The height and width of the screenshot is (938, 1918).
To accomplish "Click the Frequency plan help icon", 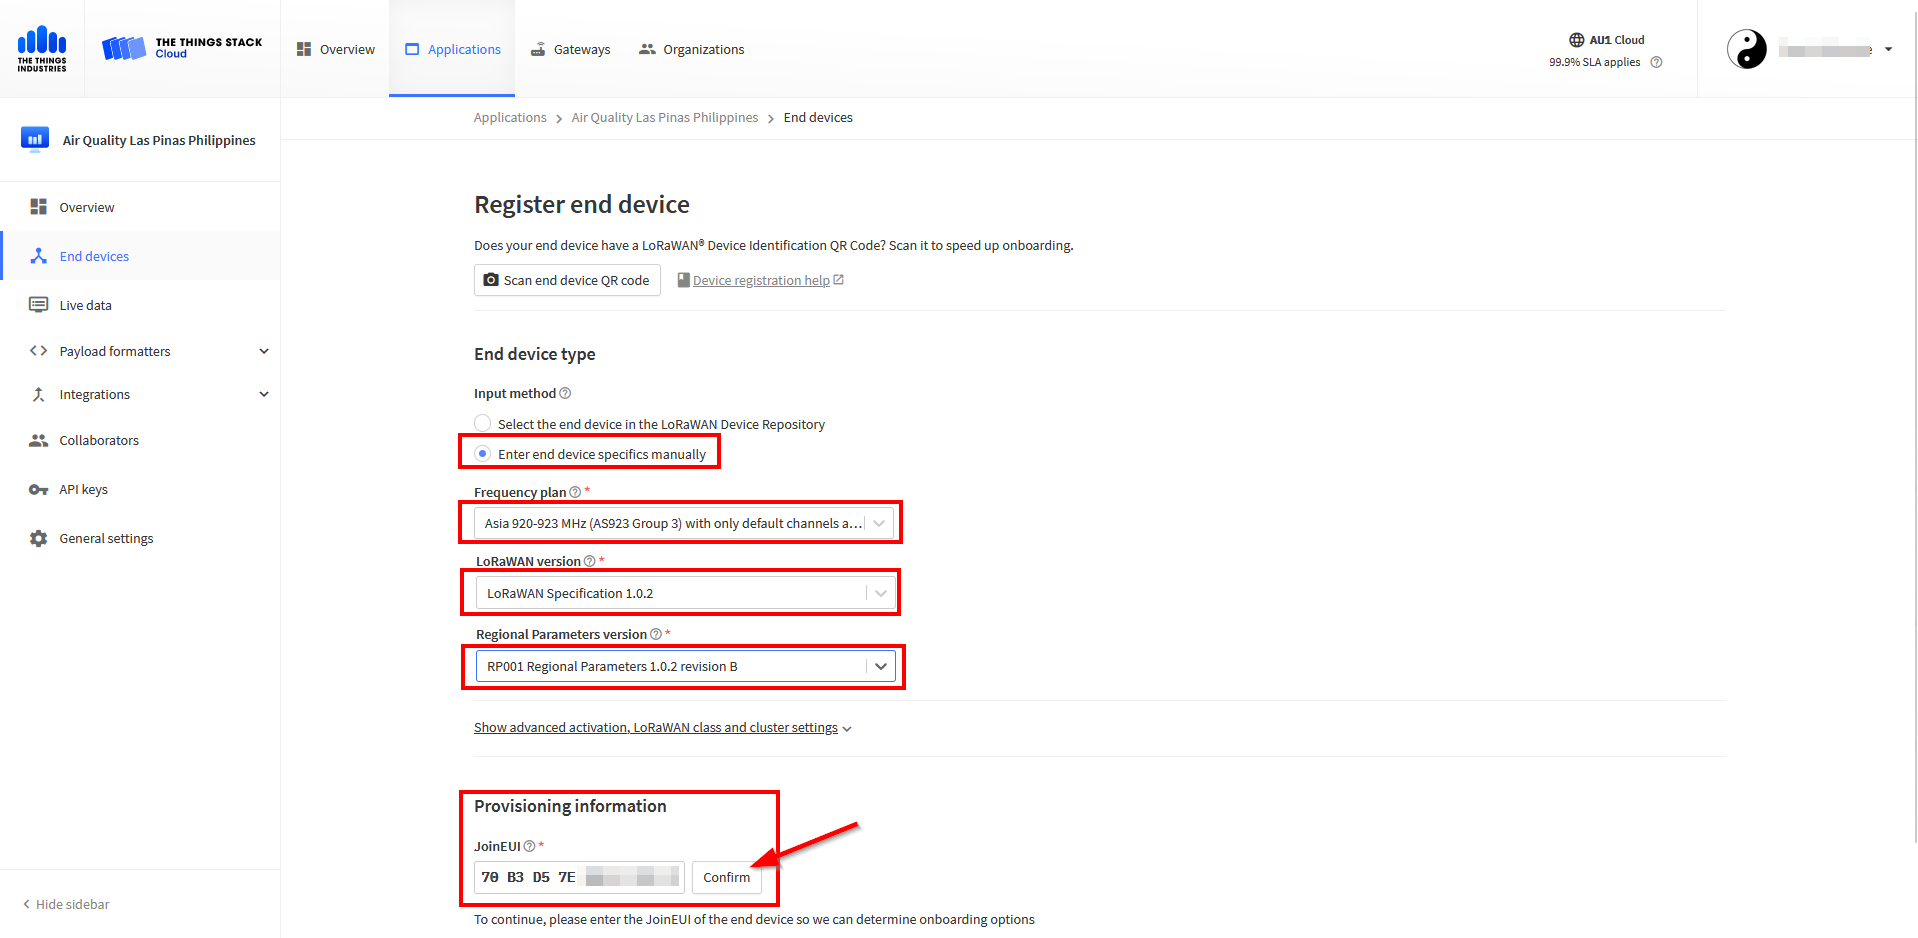I will pos(575,492).
